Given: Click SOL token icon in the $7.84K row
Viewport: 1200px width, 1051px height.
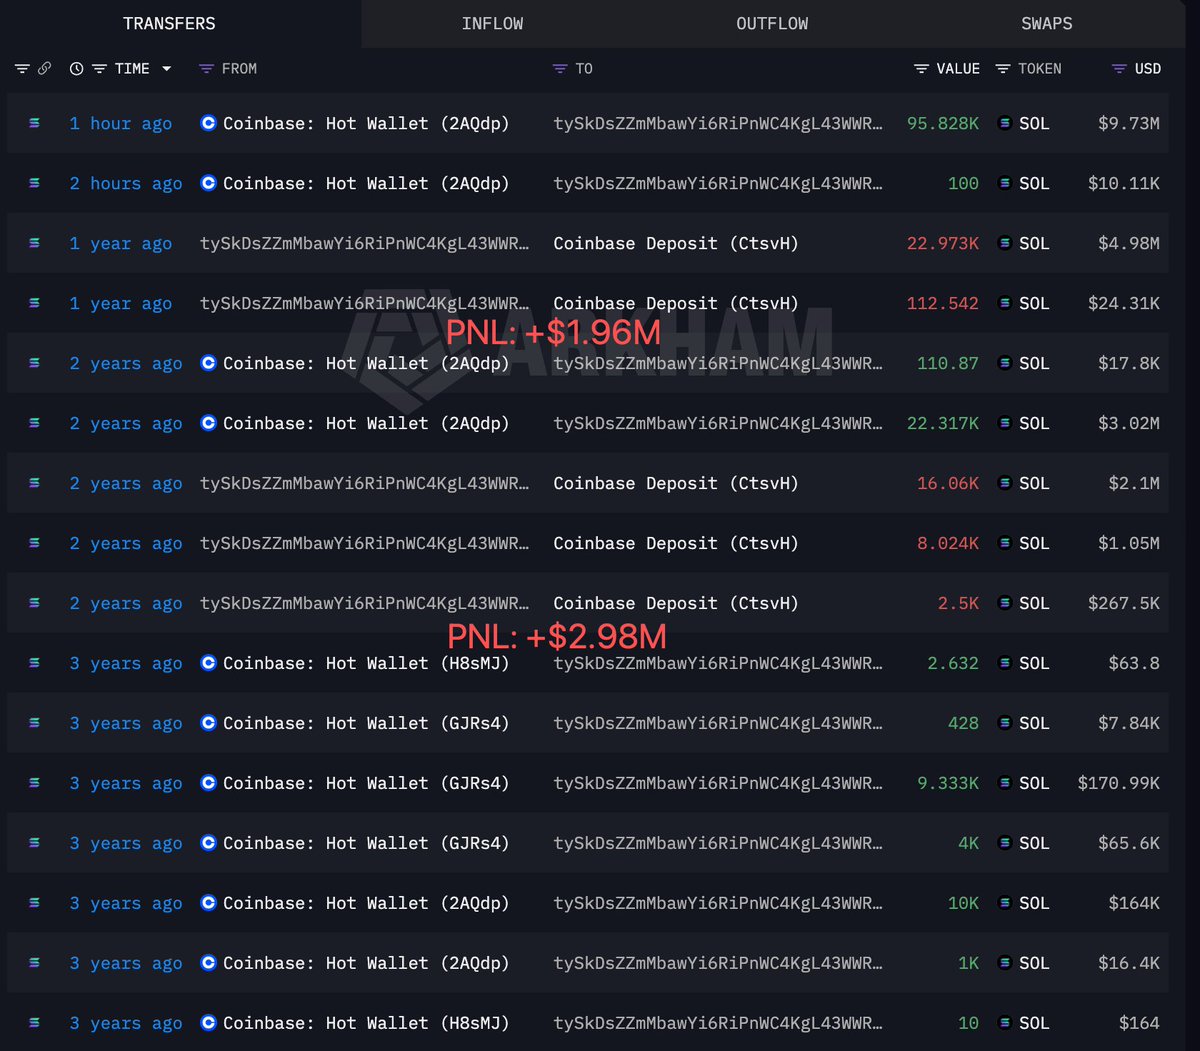Looking at the screenshot, I should 1005,724.
